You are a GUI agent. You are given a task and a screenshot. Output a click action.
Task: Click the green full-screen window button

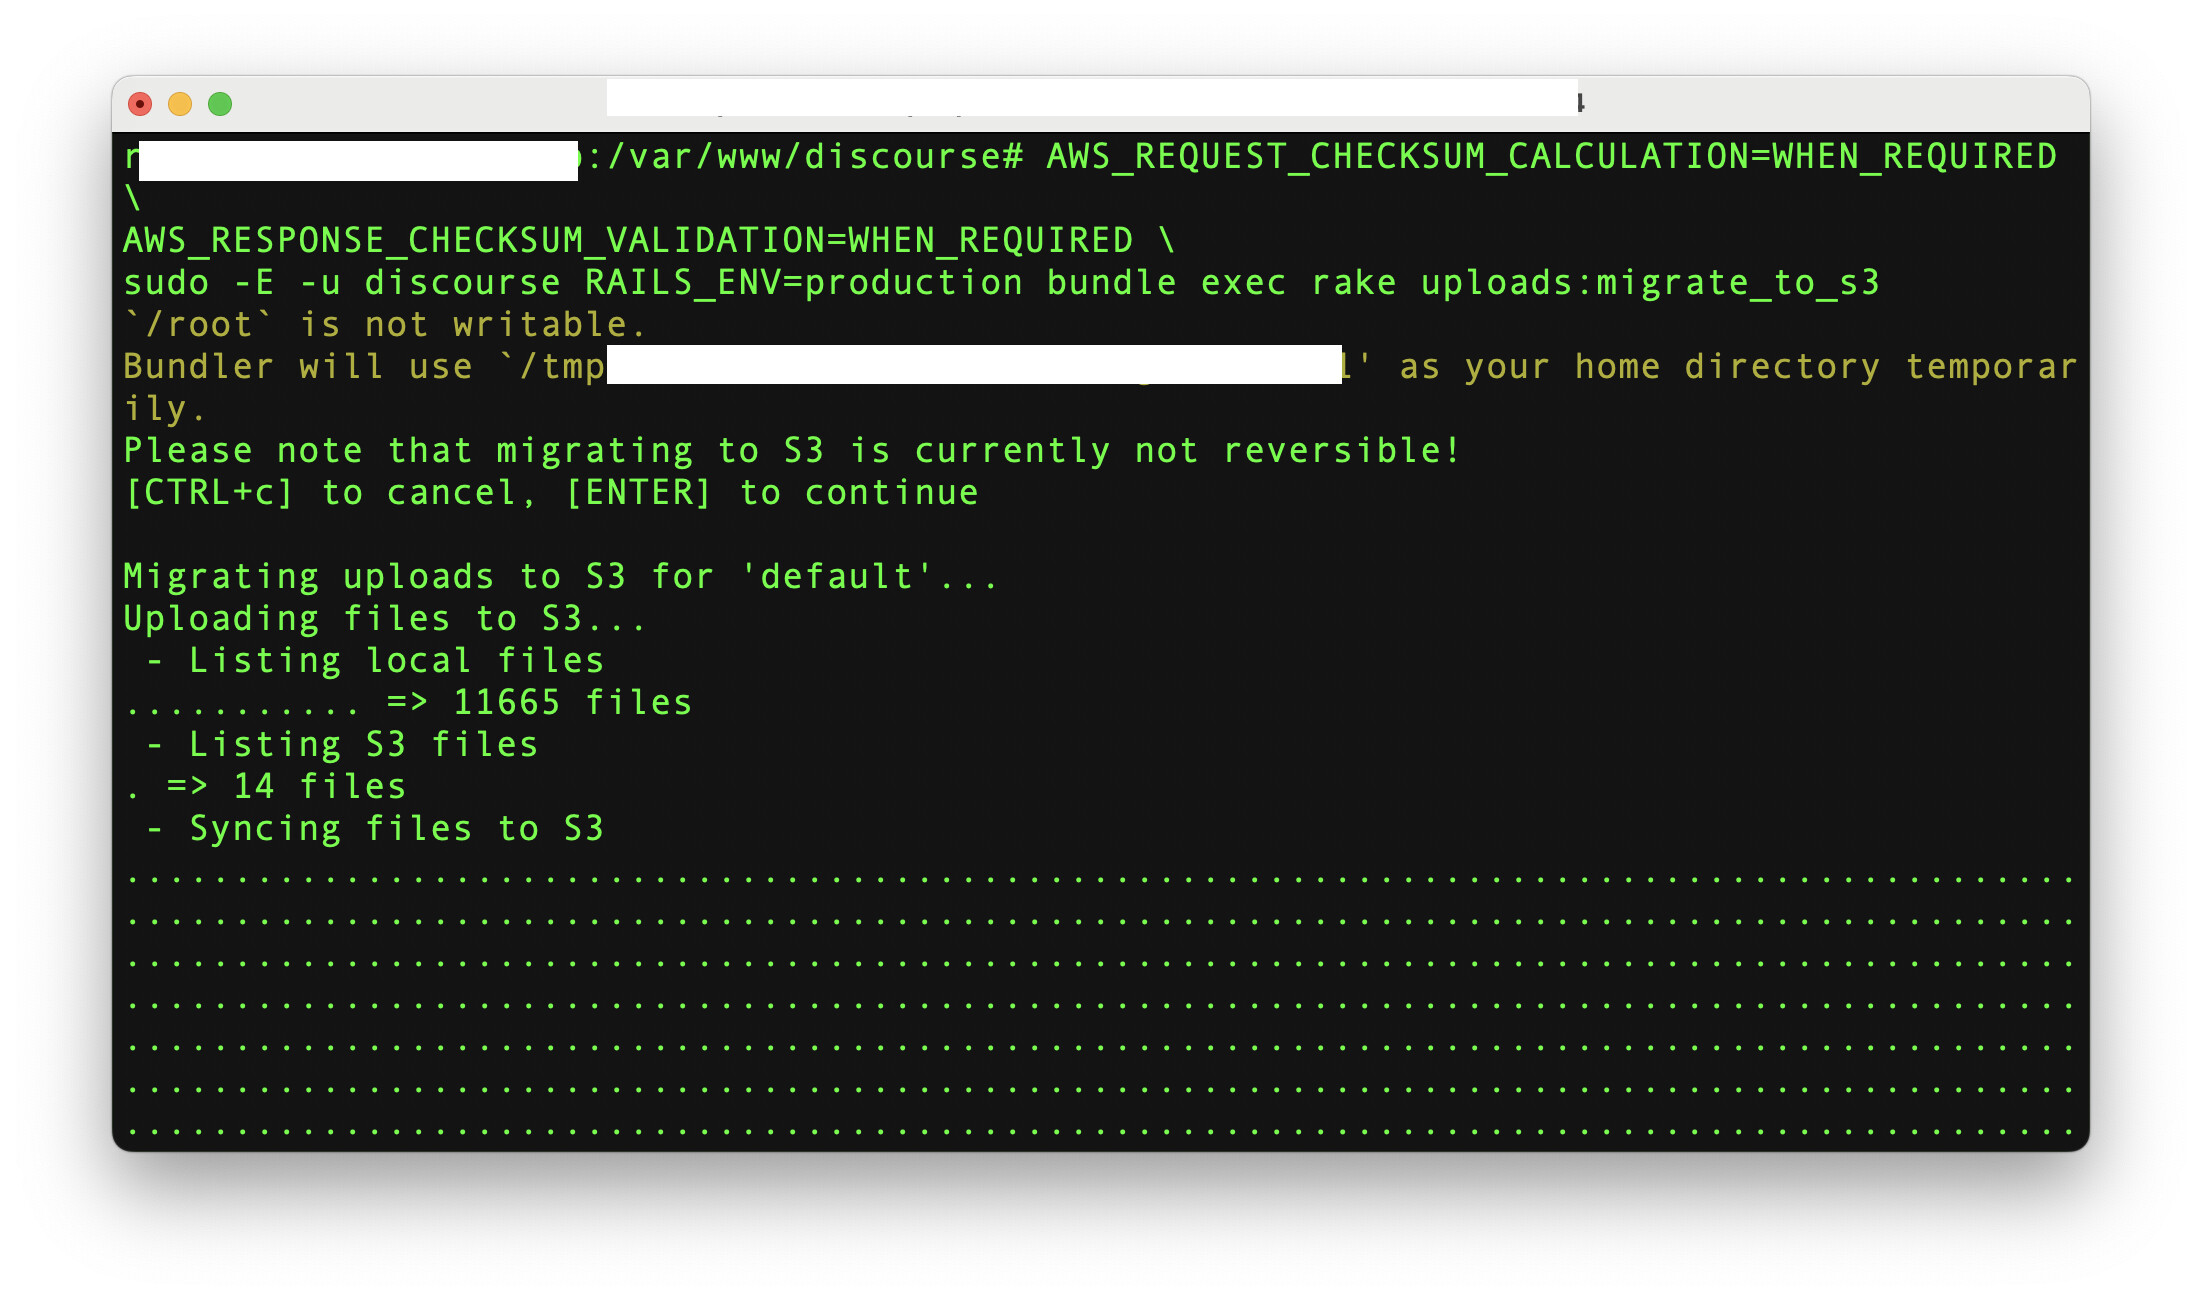pyautogui.click(x=220, y=104)
